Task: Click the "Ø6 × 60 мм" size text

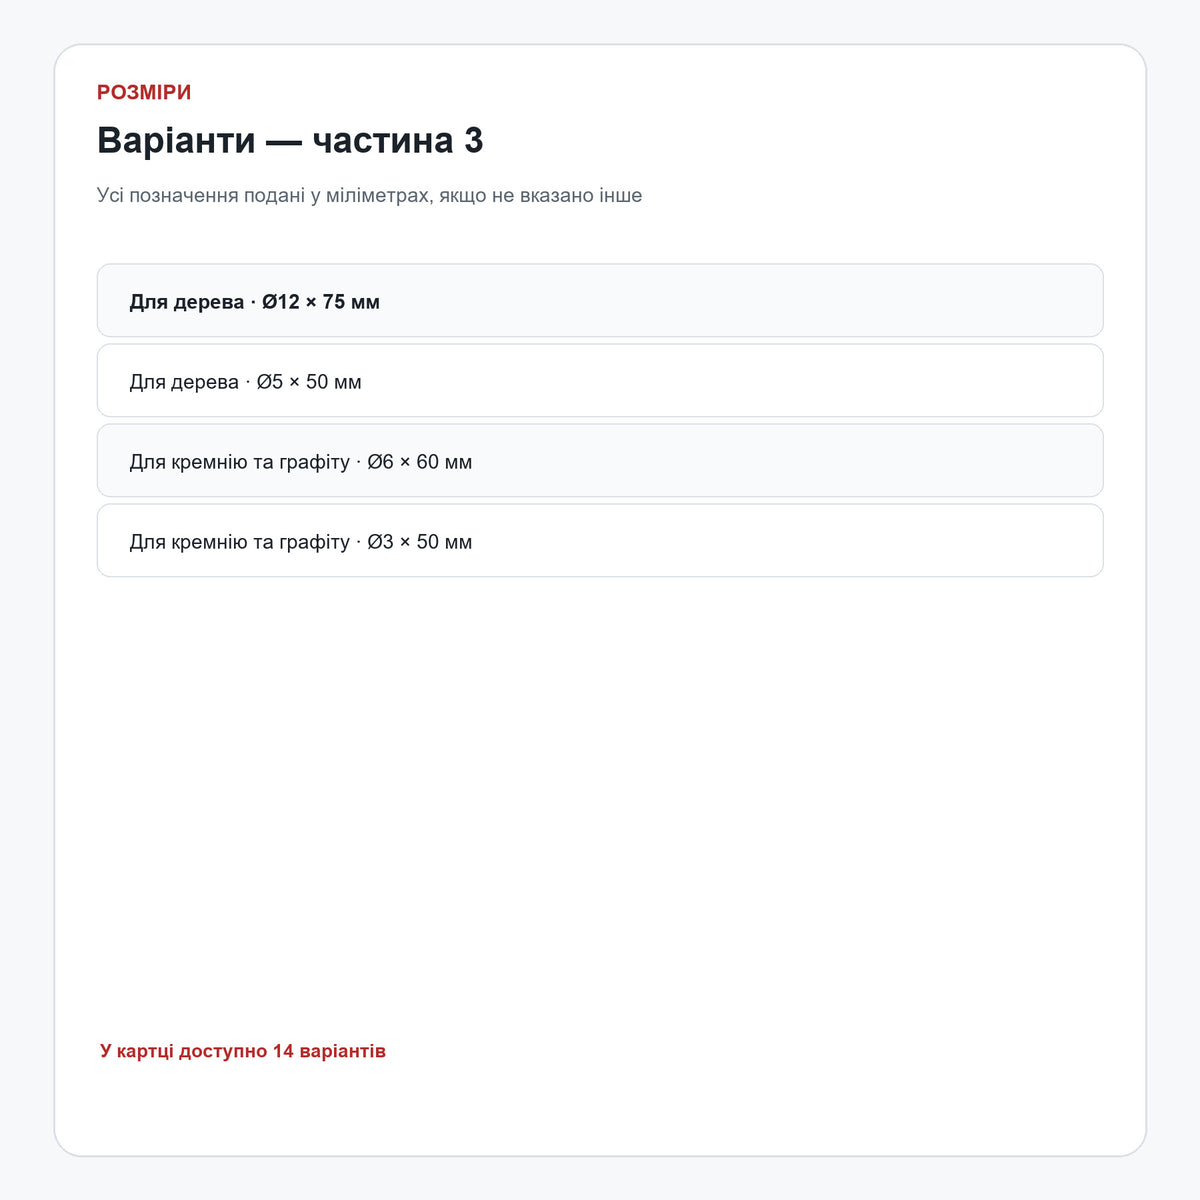Action: coord(420,461)
